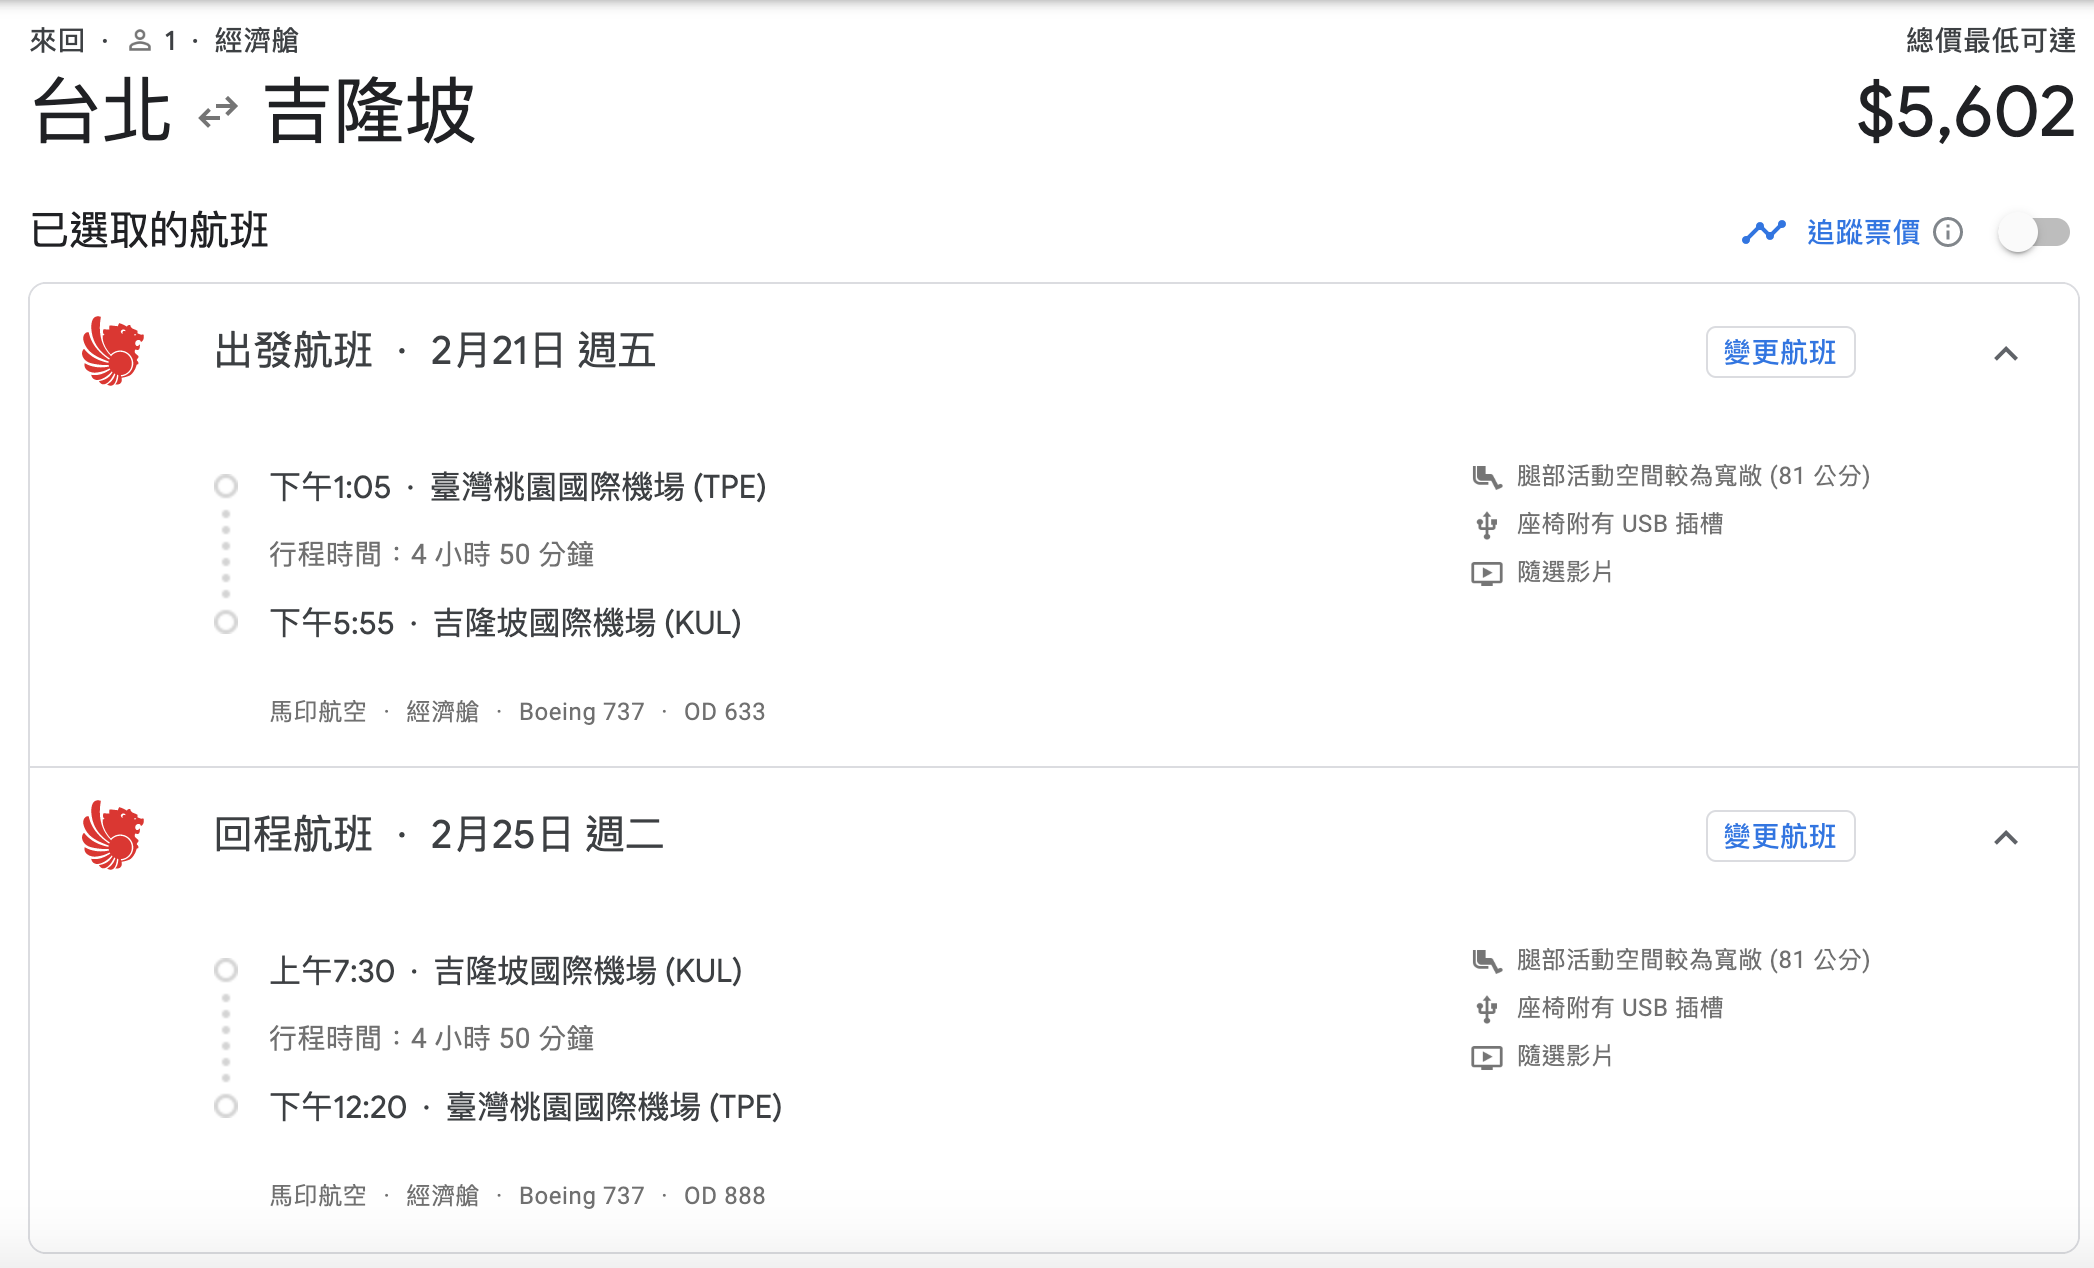Collapse the departure flight details chevron
2094x1268 pixels.
tap(2005, 354)
